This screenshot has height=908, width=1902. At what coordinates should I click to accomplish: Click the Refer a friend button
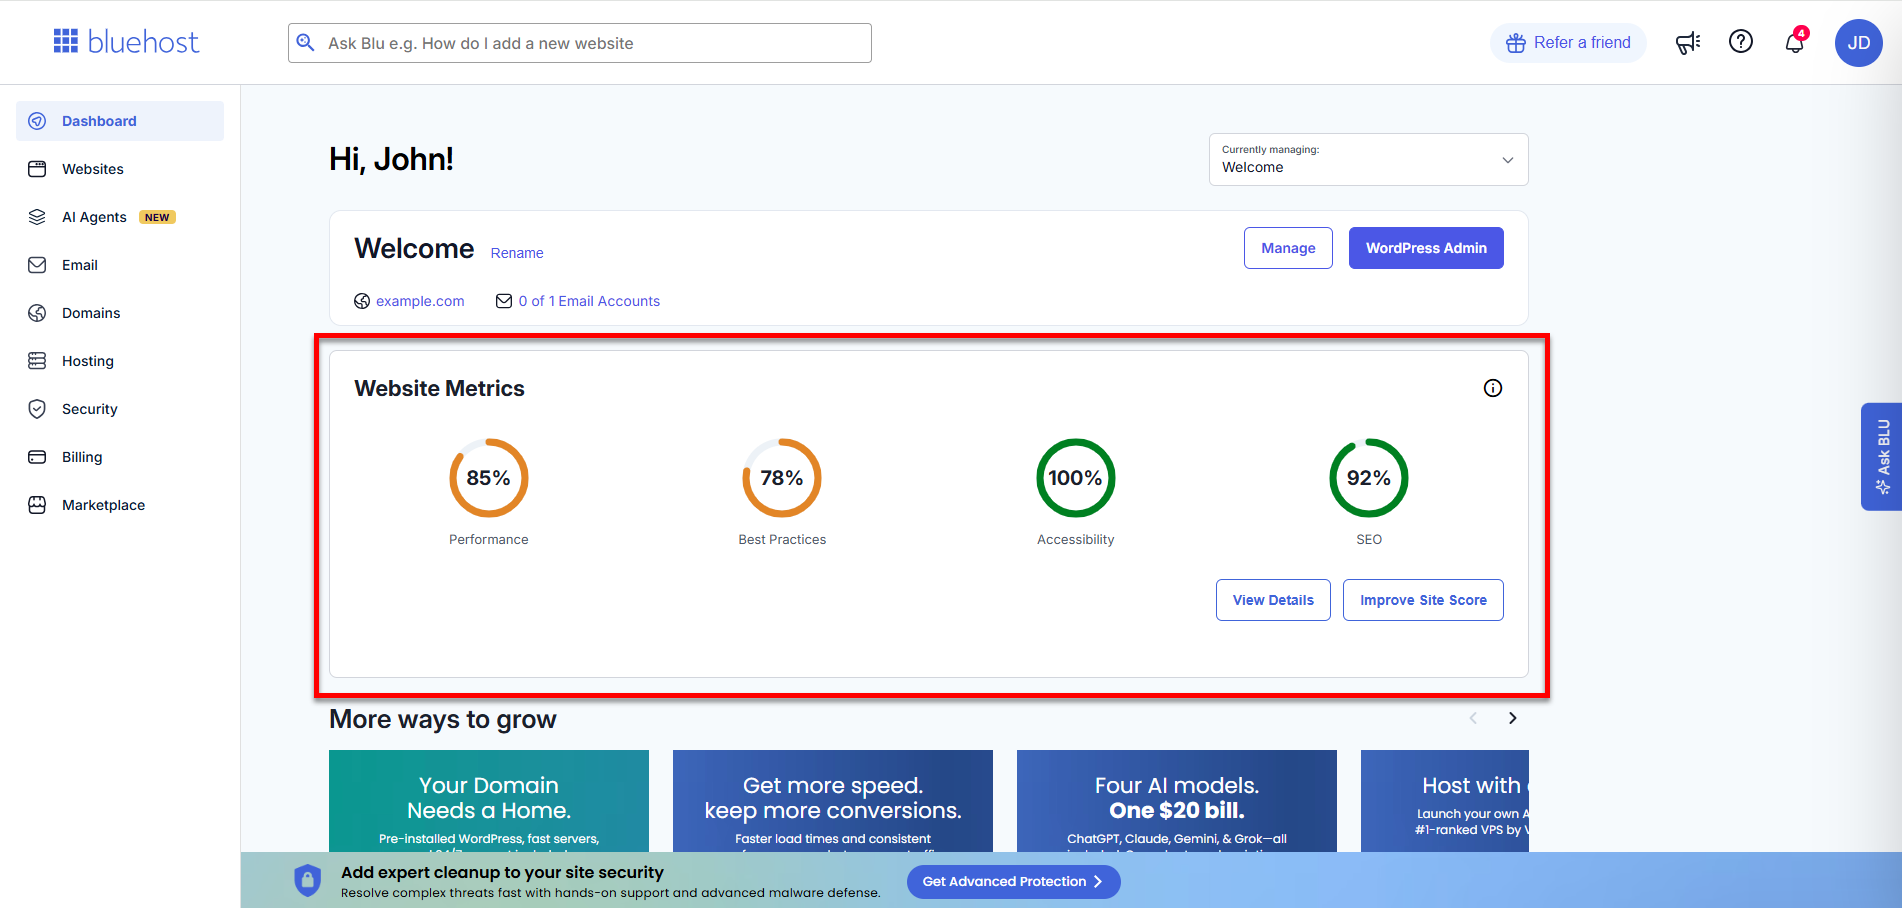tap(1568, 43)
